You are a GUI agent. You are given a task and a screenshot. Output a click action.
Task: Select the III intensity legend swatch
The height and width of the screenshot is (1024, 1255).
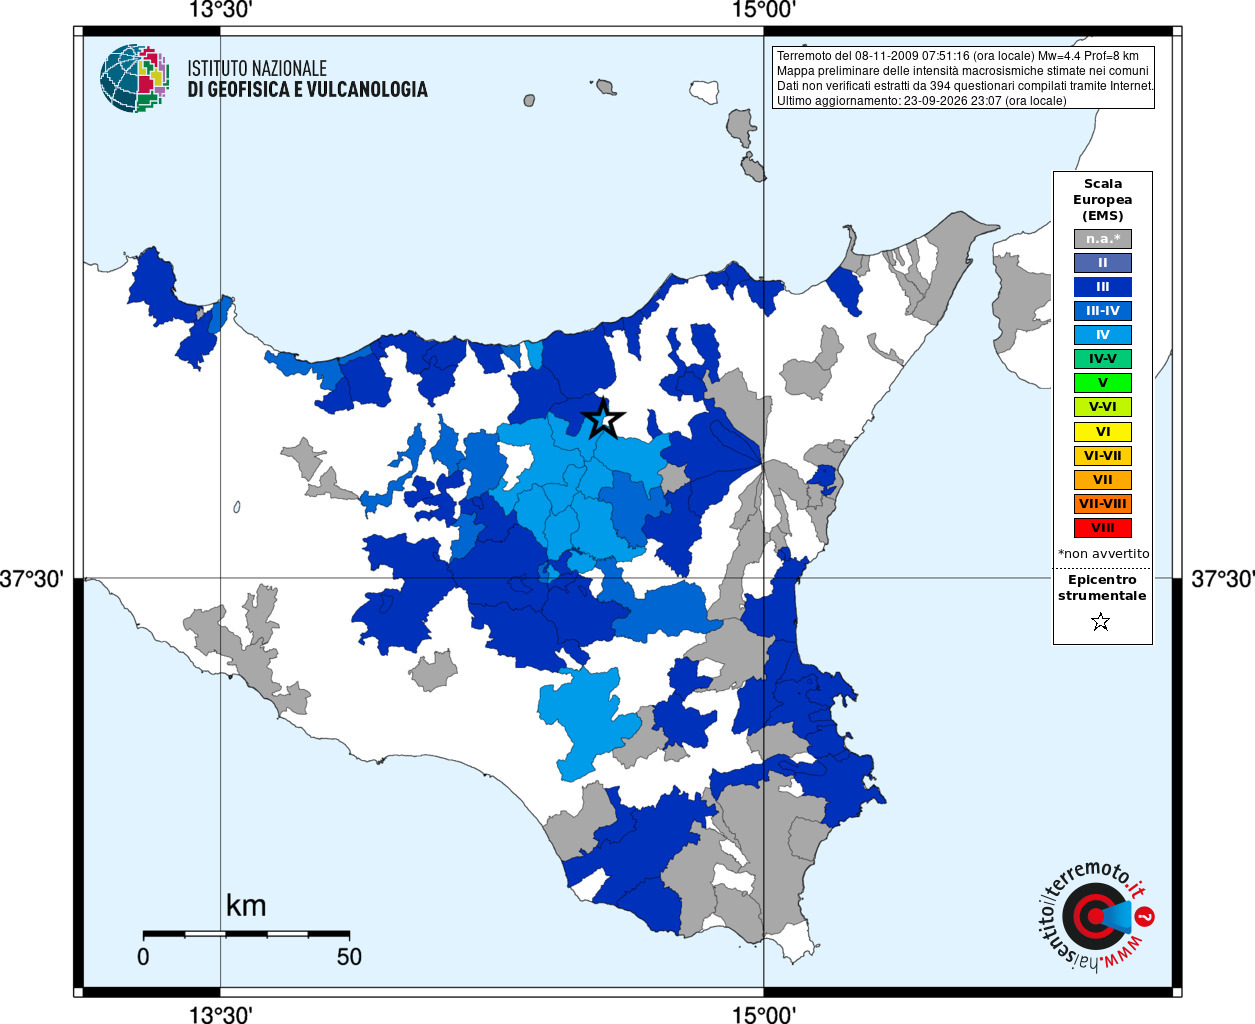tap(1103, 287)
